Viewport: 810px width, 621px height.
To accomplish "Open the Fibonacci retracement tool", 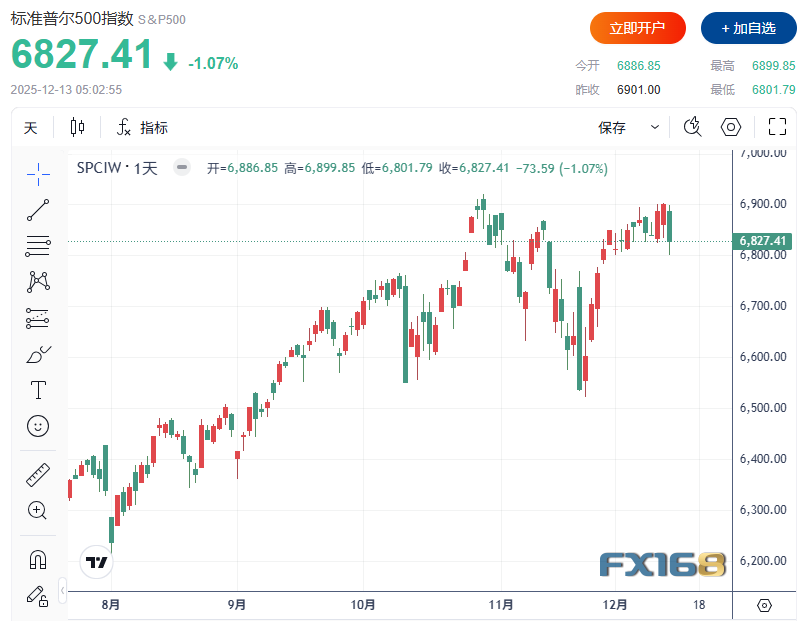I will 38,246.
